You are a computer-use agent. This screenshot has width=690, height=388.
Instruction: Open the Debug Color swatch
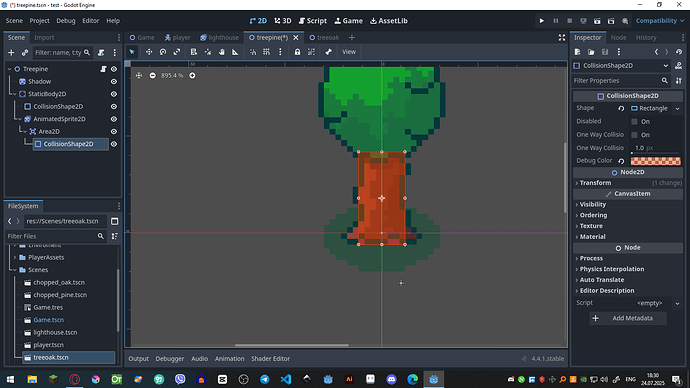tap(655, 161)
